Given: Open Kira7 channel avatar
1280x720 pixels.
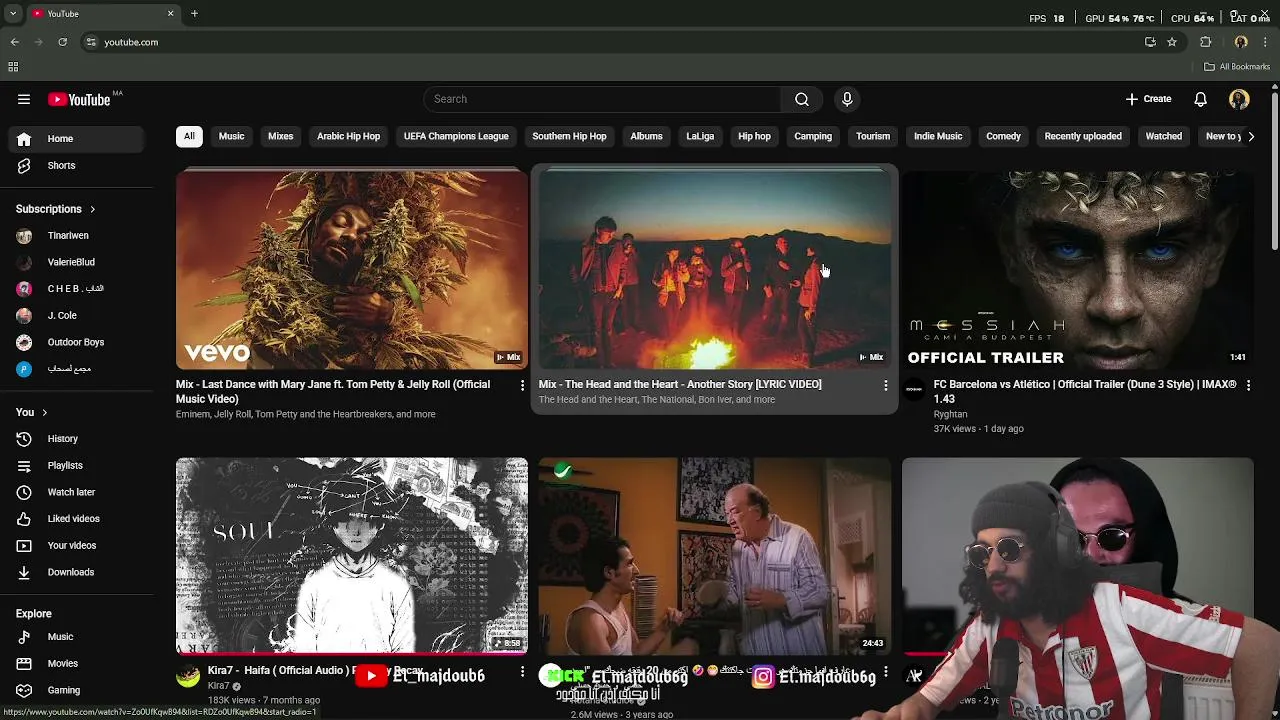Looking at the screenshot, I should tap(188, 676).
